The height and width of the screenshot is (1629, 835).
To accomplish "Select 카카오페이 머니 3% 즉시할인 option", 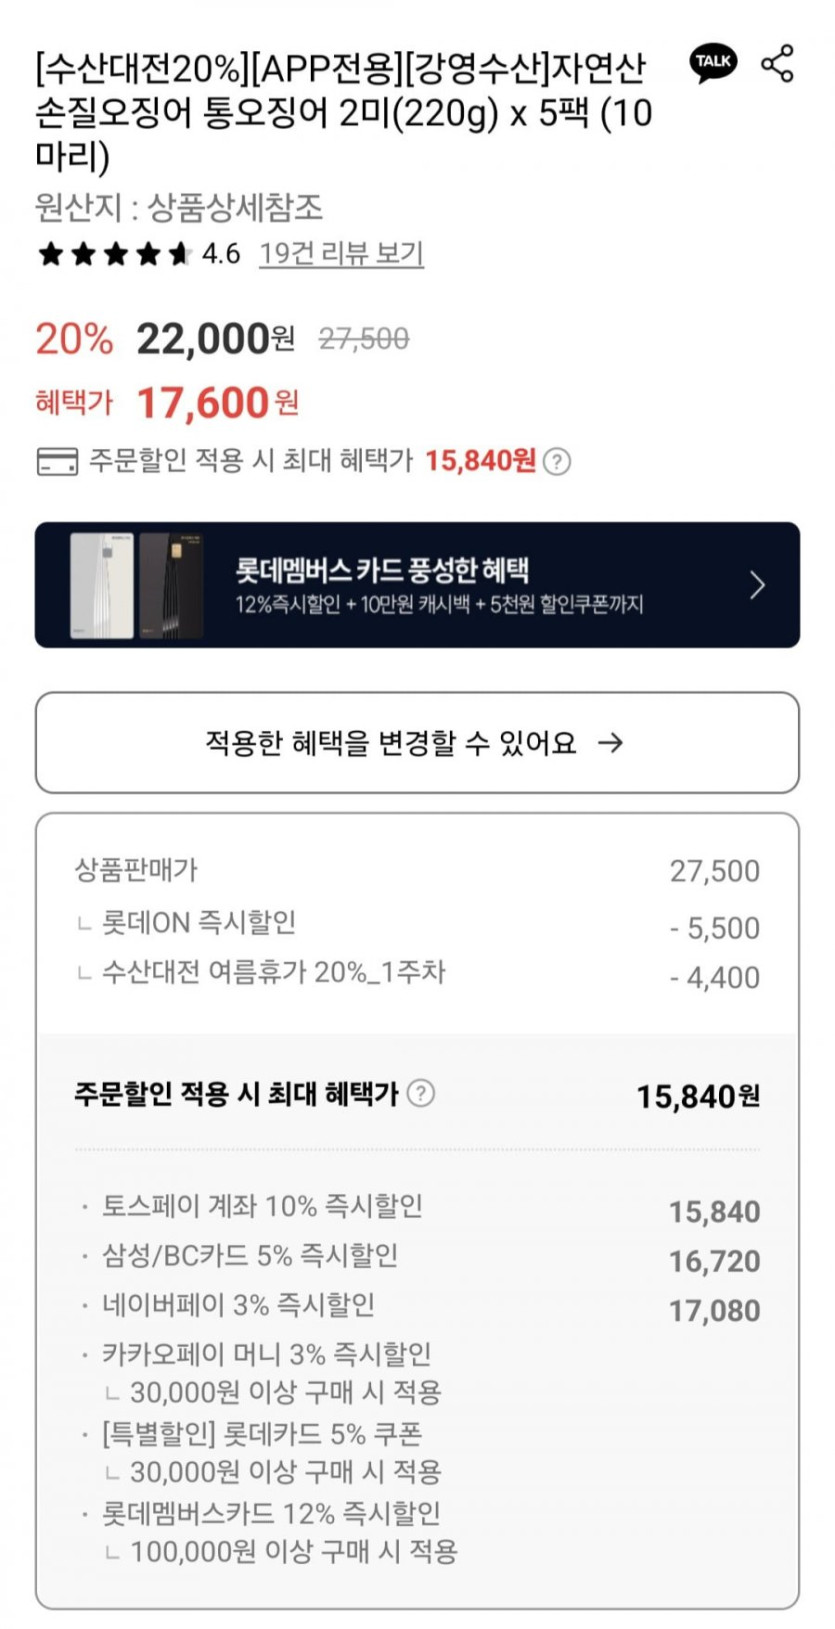I will 266,1354.
